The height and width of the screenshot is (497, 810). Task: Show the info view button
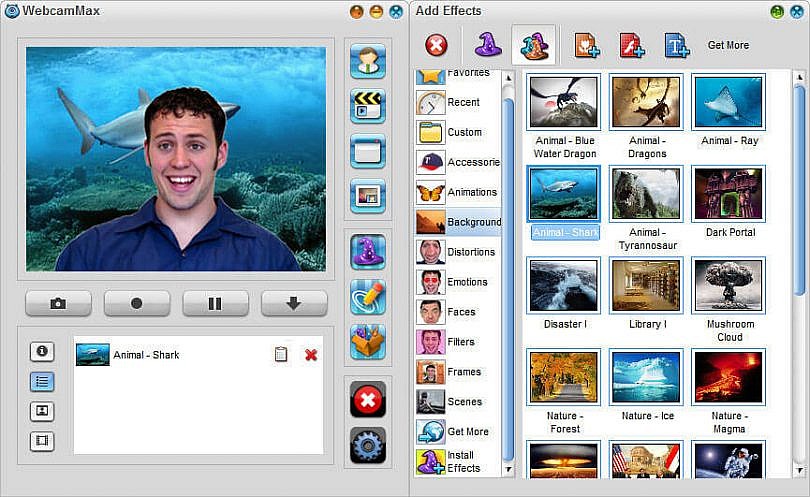tap(42, 351)
